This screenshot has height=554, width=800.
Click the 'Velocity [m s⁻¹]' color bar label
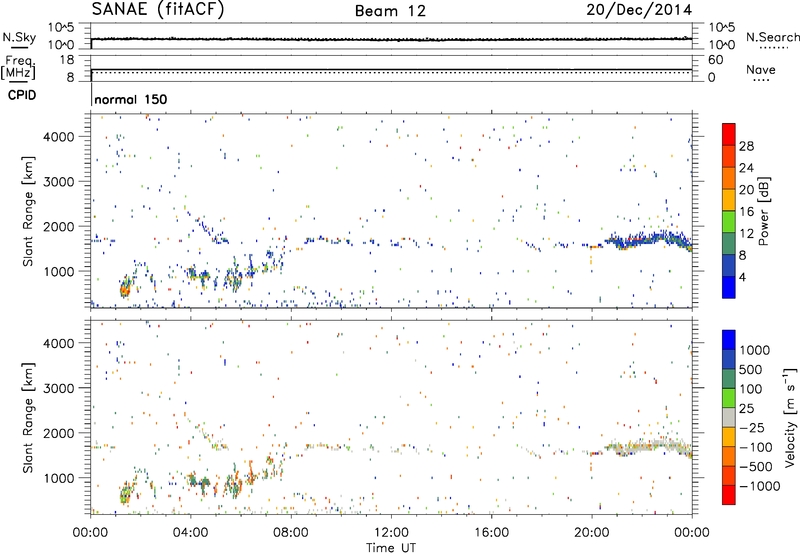(x=790, y=417)
